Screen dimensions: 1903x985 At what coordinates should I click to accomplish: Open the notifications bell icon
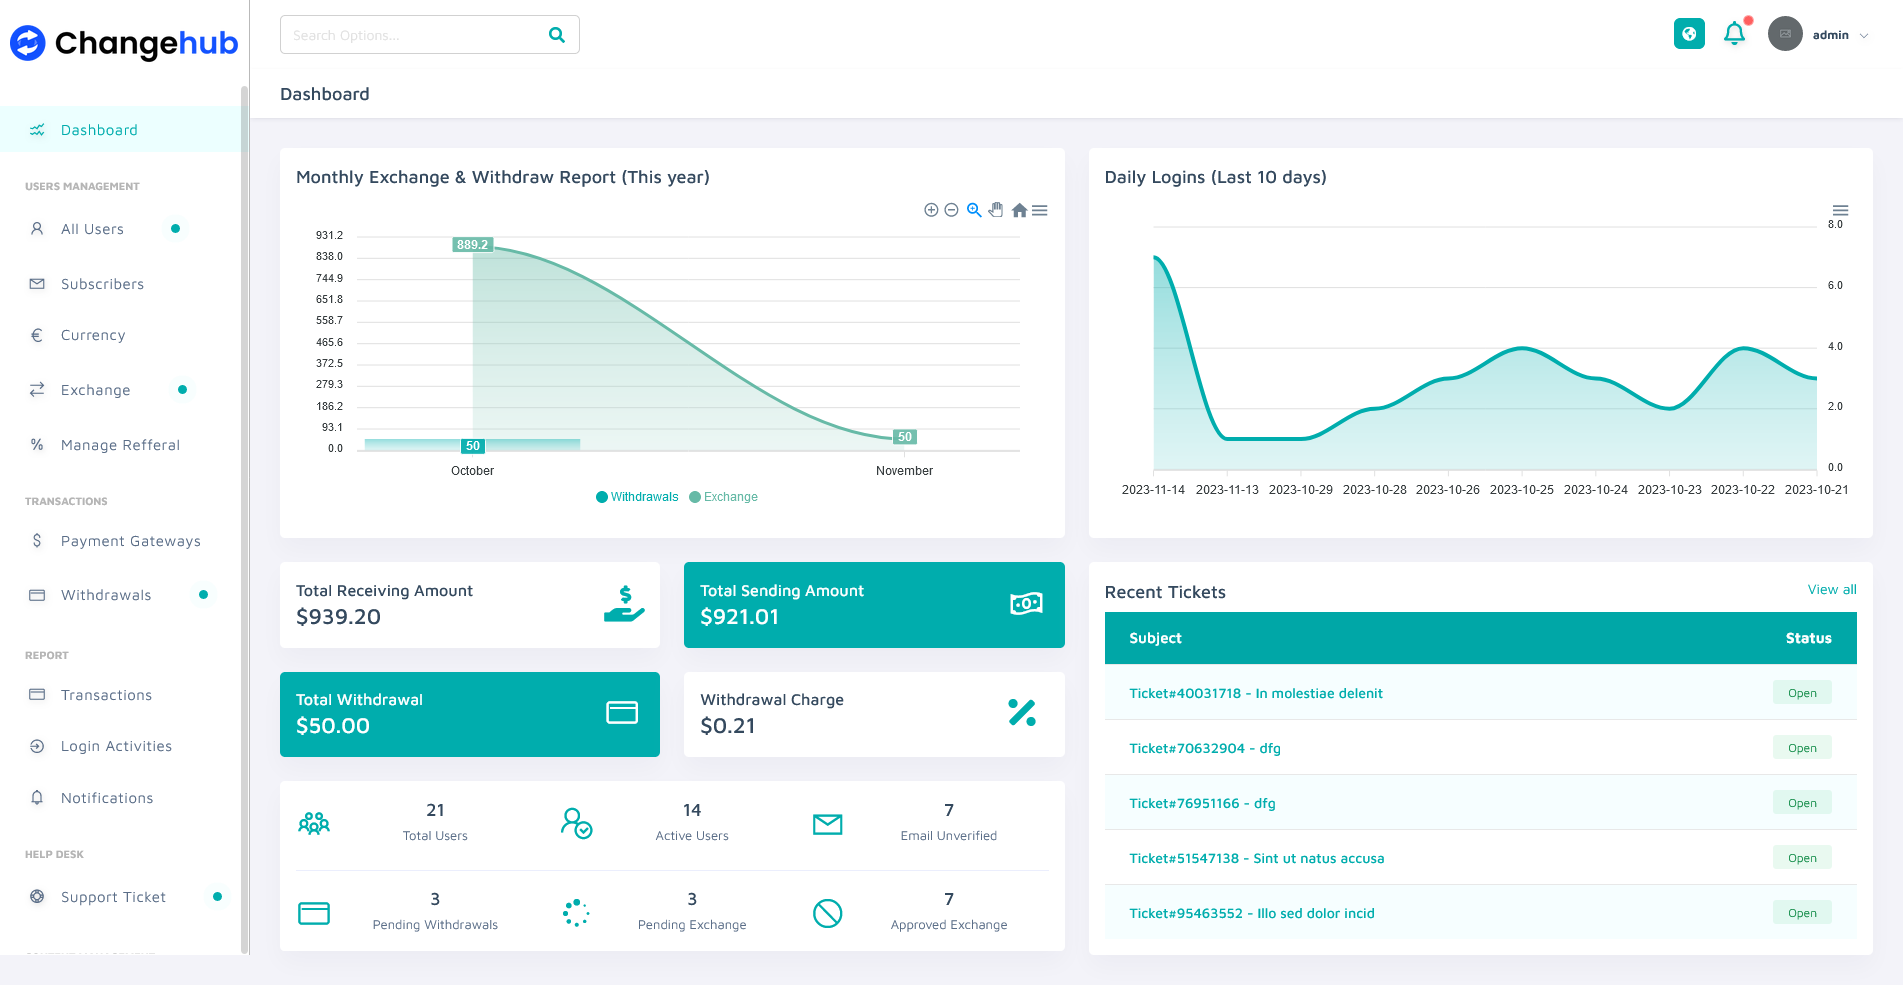(1735, 34)
